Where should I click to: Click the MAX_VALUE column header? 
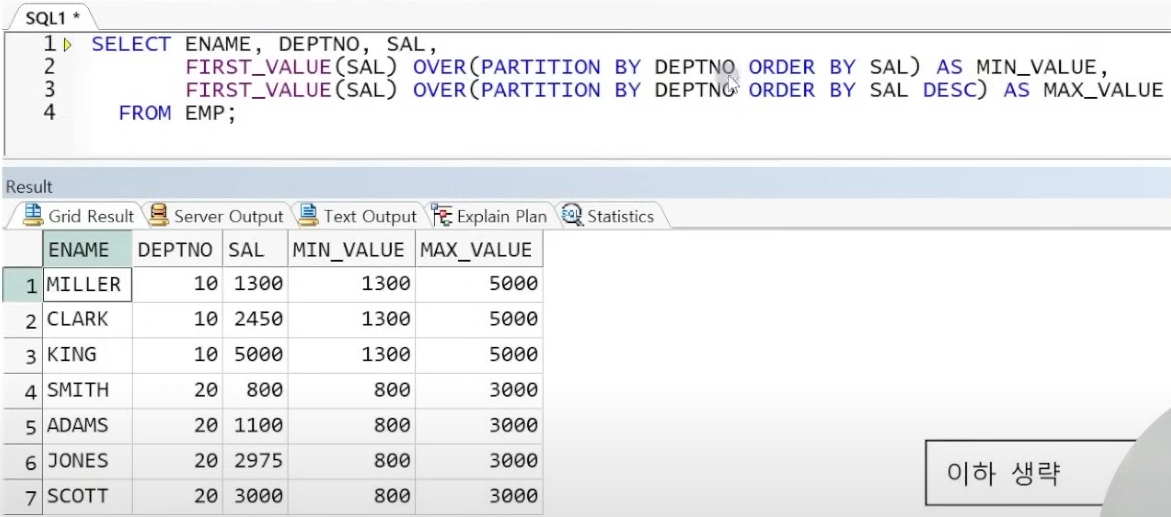point(479,250)
